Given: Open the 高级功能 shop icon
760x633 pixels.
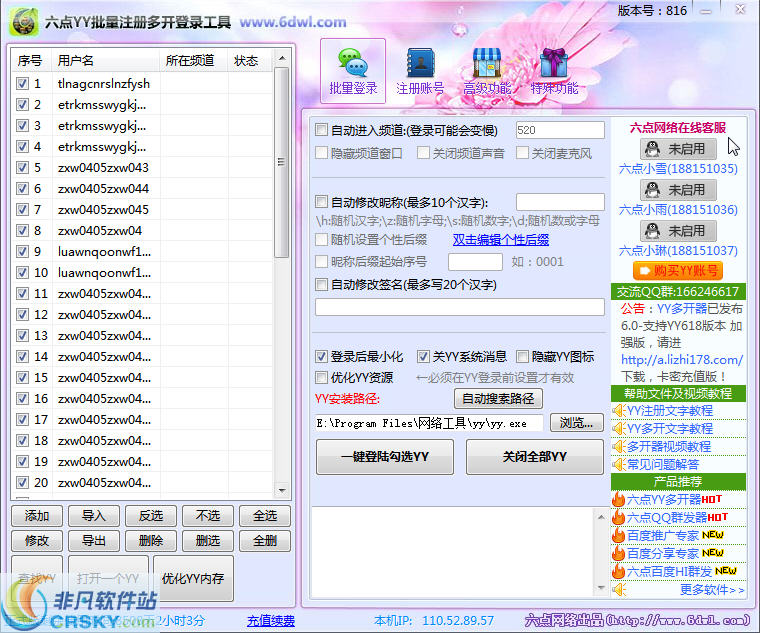Looking at the screenshot, I should point(487,63).
